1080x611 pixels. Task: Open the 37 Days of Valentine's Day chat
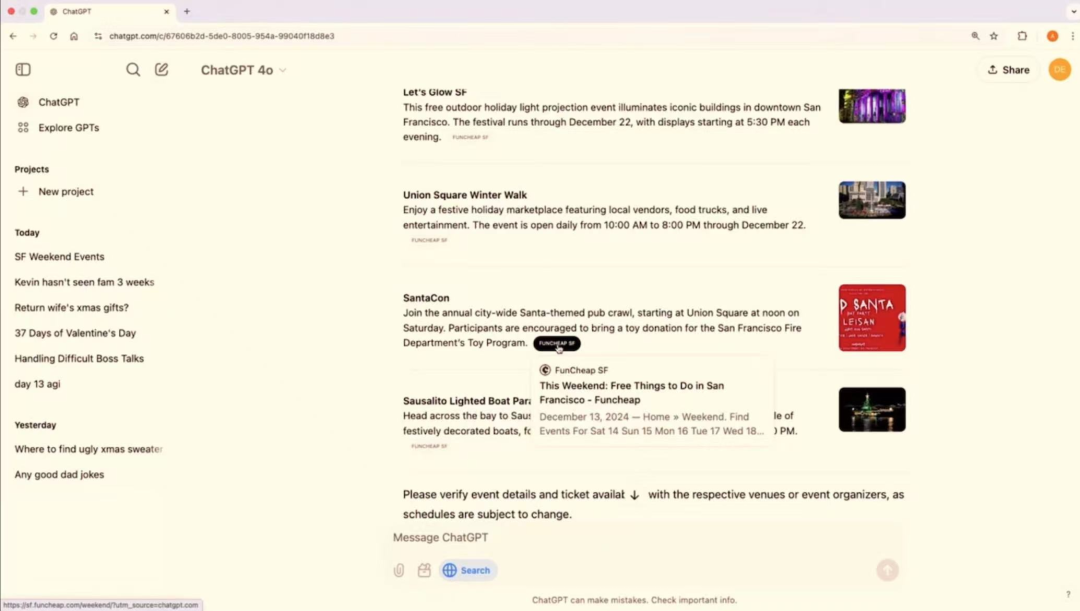click(75, 333)
